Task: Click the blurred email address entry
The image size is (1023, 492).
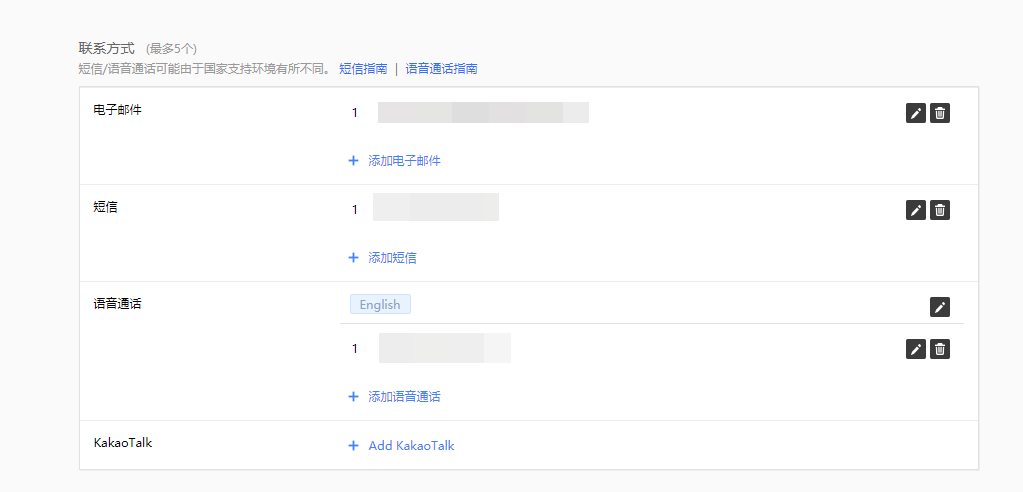Action: tap(483, 112)
